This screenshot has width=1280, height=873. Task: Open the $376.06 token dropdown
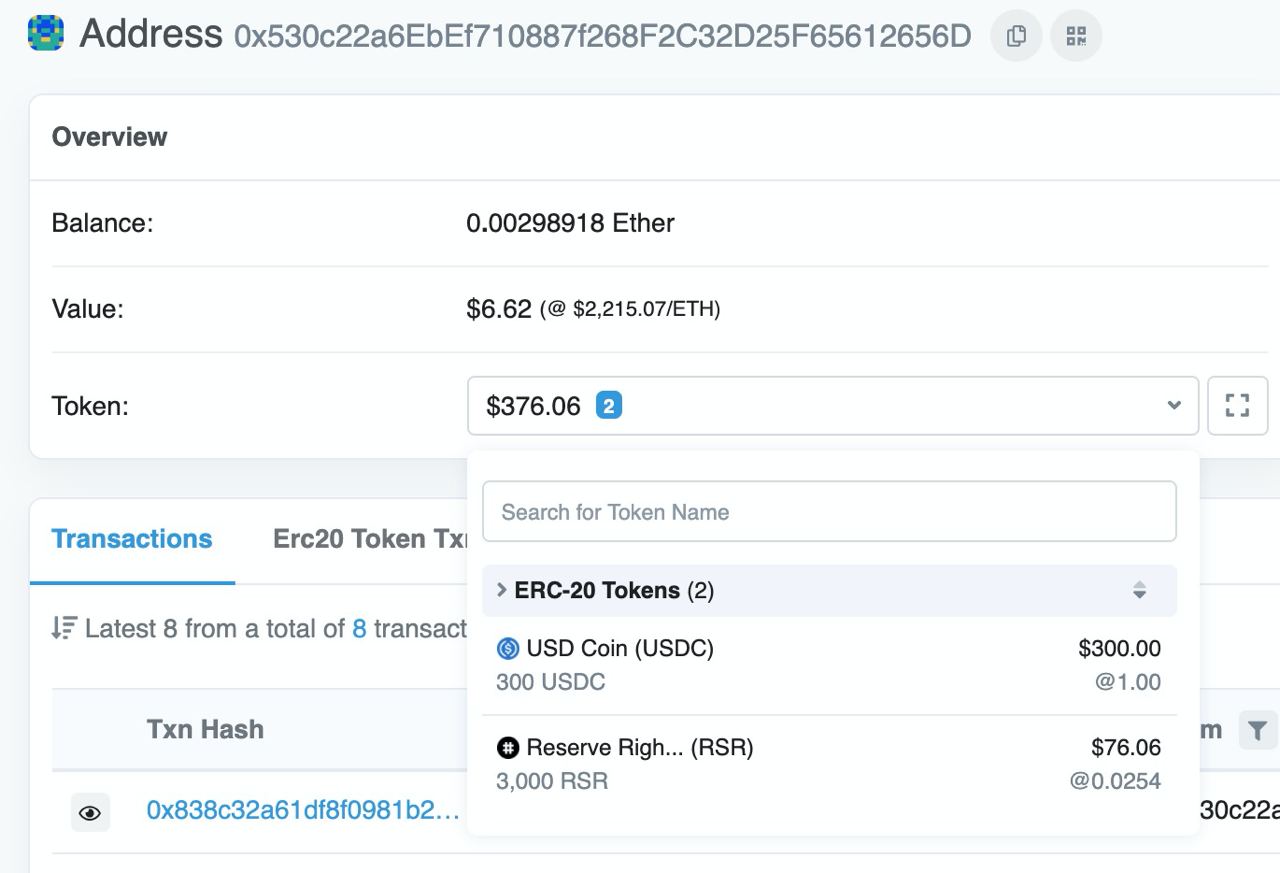click(833, 405)
